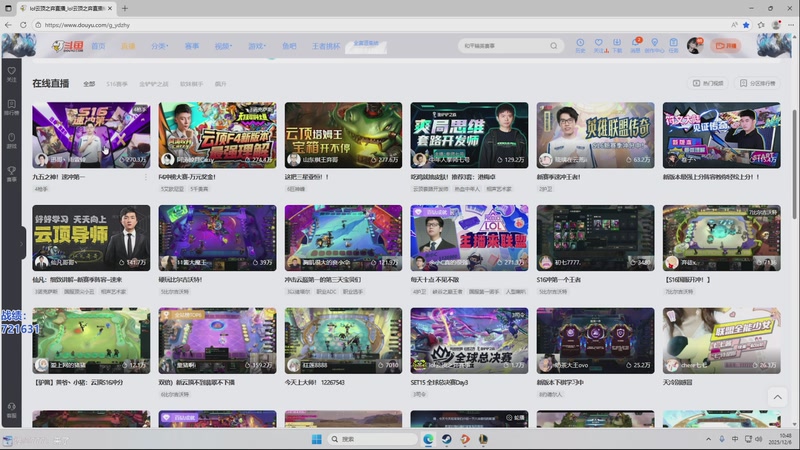
Task: Open 游戏 mouse icon in left sidebar
Action: [11, 140]
